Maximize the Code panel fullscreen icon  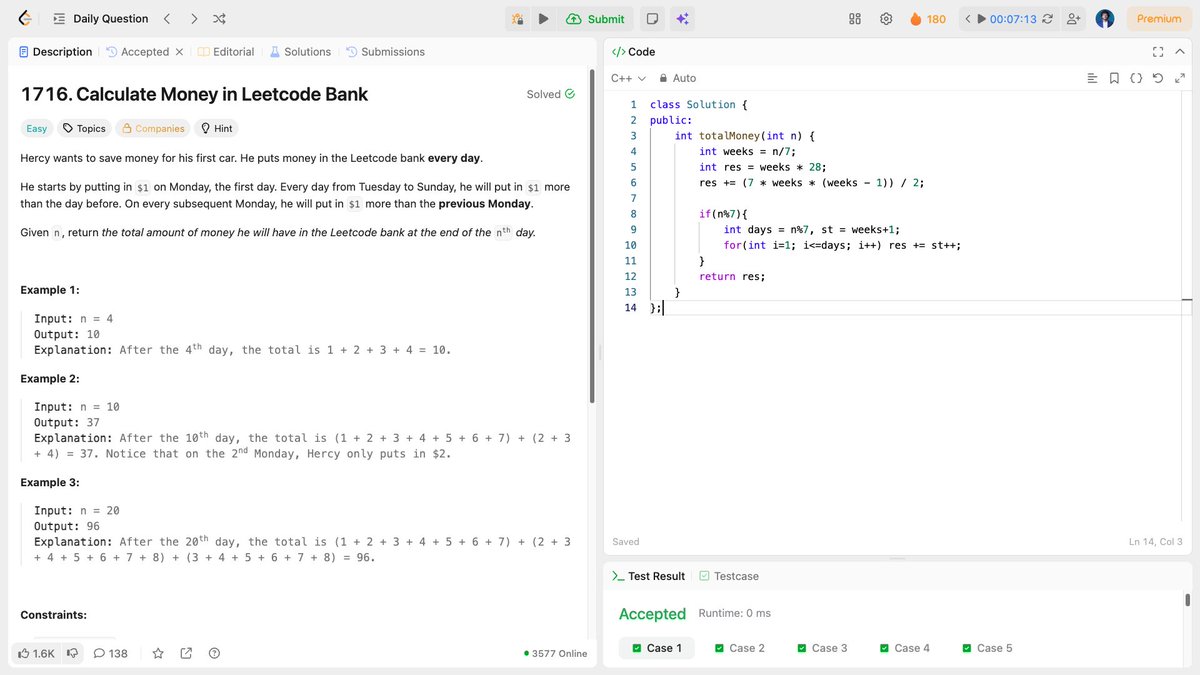point(1158,52)
